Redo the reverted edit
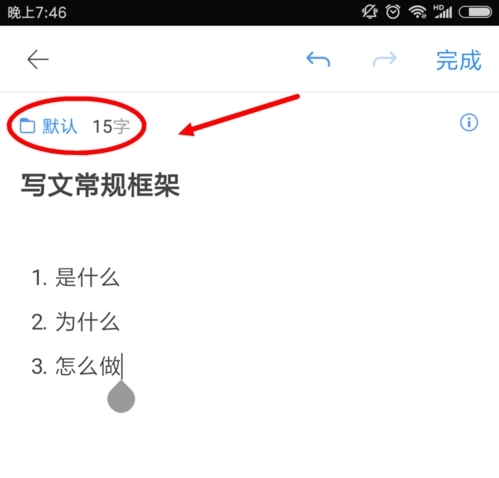 tap(385, 59)
